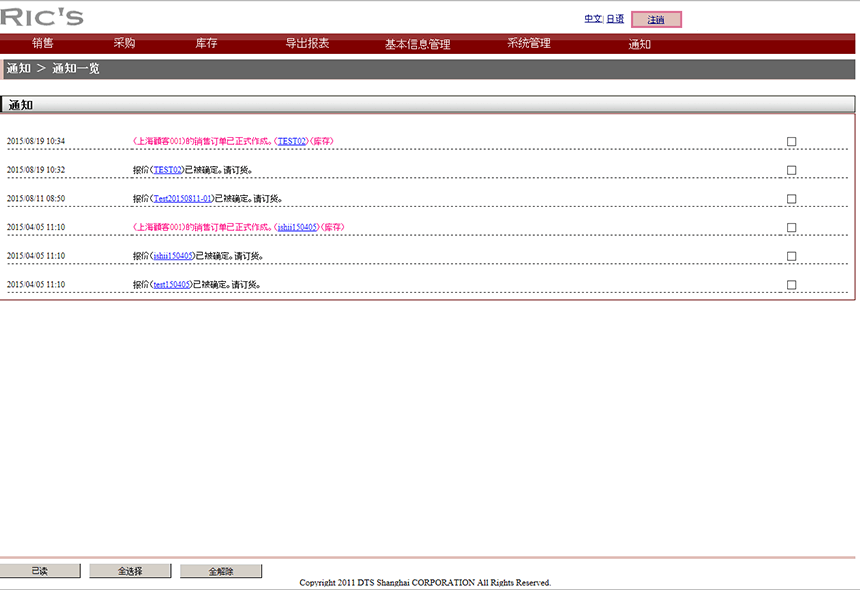Open the 导出报表 menu
860x590 pixels.
307,44
